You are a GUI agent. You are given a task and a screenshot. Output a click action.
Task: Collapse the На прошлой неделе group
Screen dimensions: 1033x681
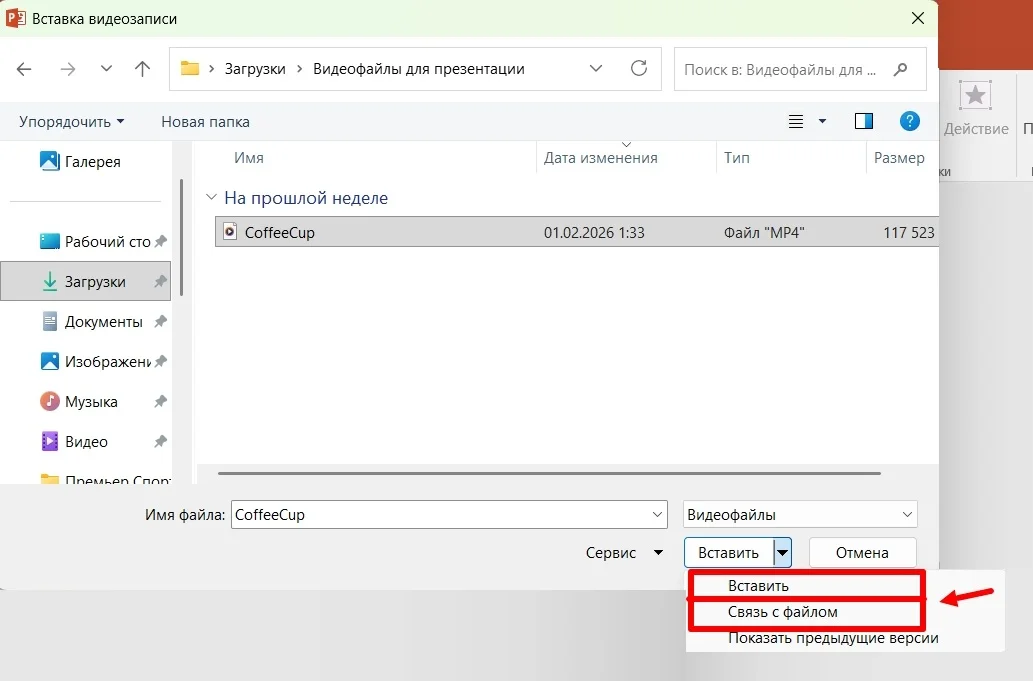pyautogui.click(x=211, y=198)
